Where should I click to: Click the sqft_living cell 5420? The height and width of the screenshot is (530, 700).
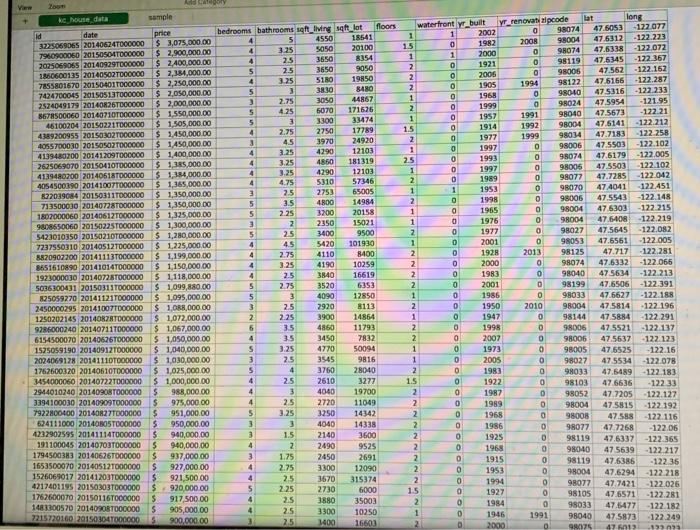(x=316, y=244)
